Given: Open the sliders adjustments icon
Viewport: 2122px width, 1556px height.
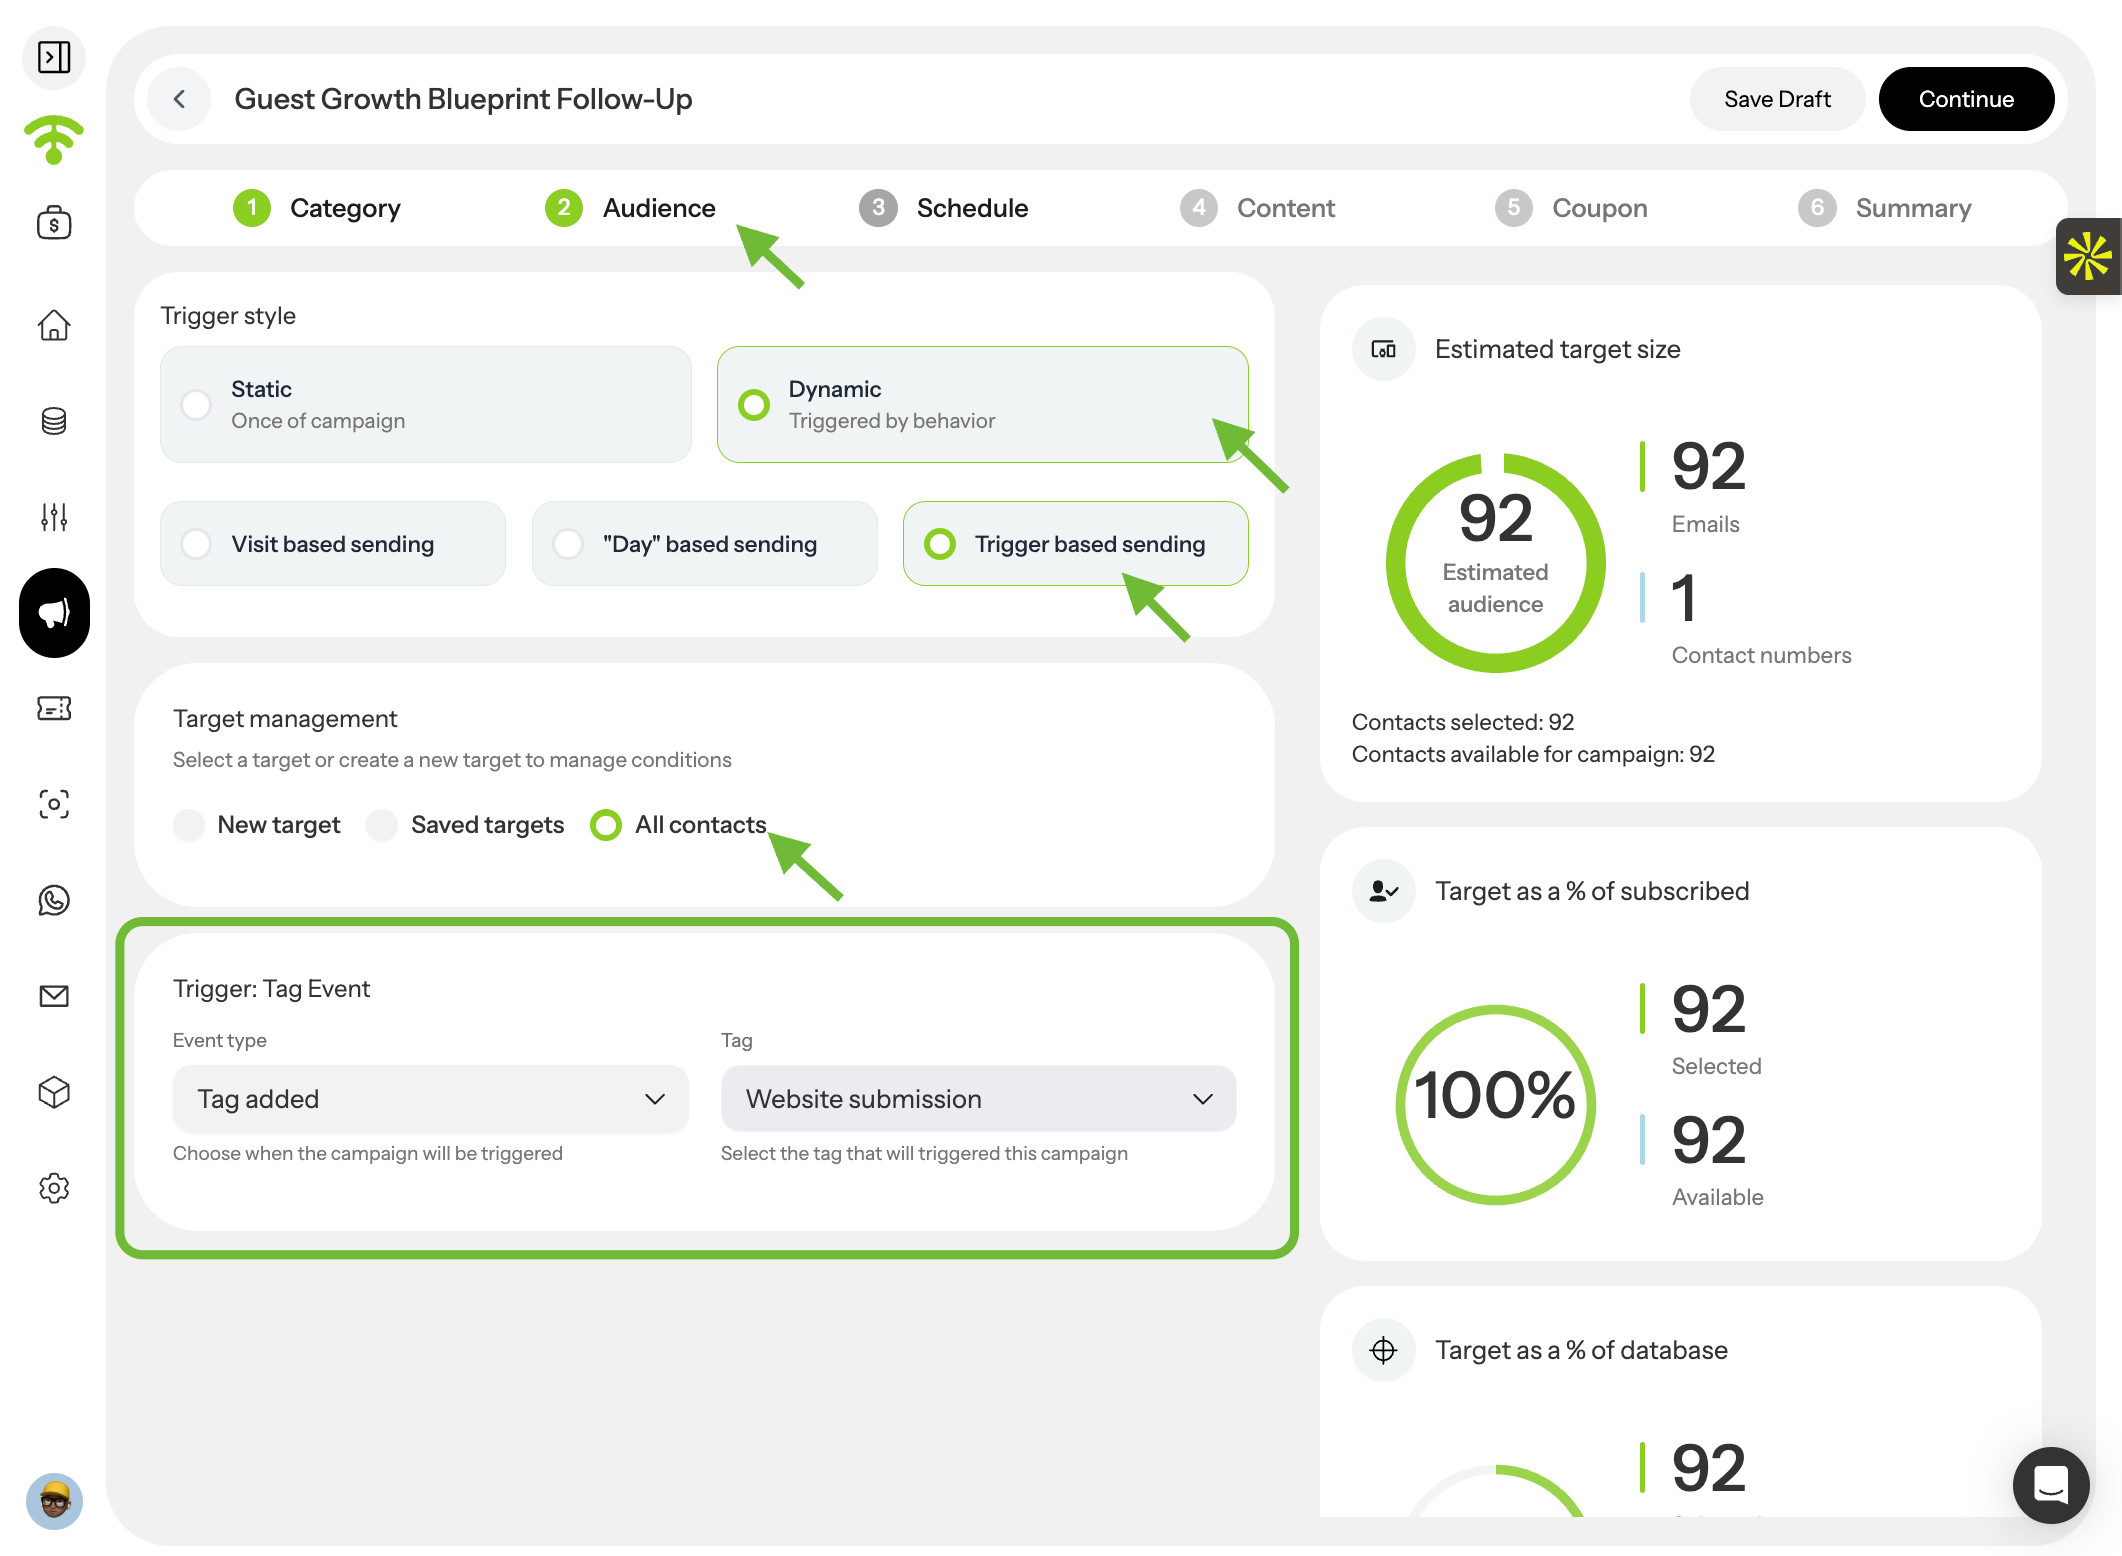Looking at the screenshot, I should click(54, 517).
